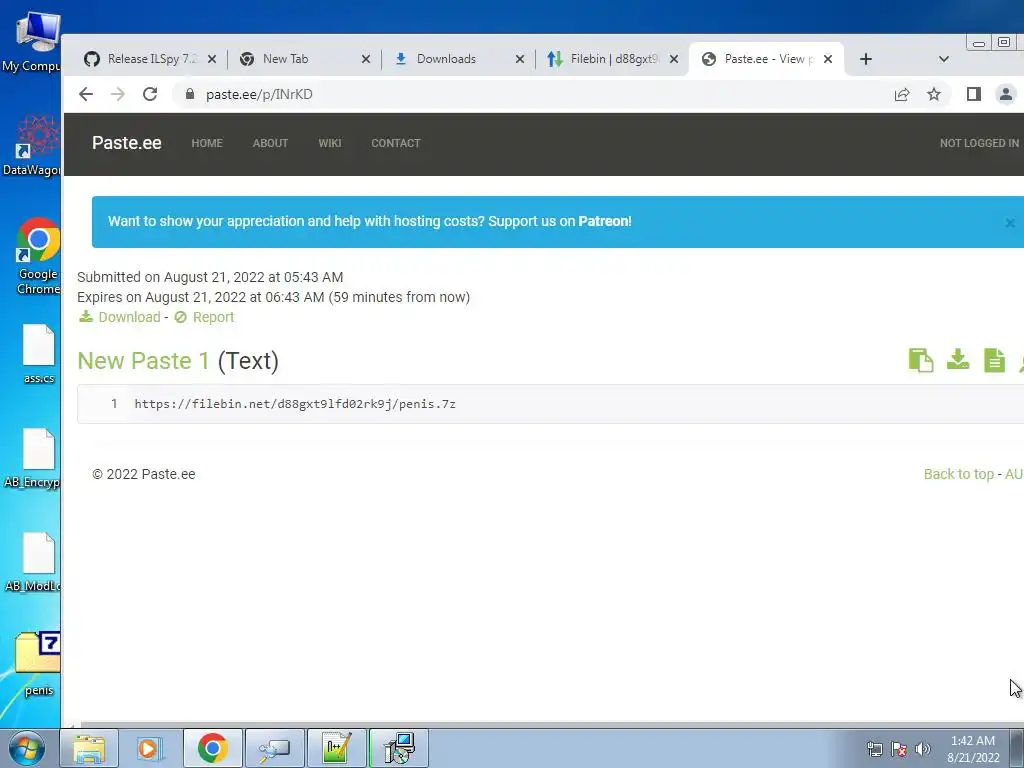This screenshot has width=1024, height=768.
Task: Click the line number 1 in paste
Action: (114, 404)
